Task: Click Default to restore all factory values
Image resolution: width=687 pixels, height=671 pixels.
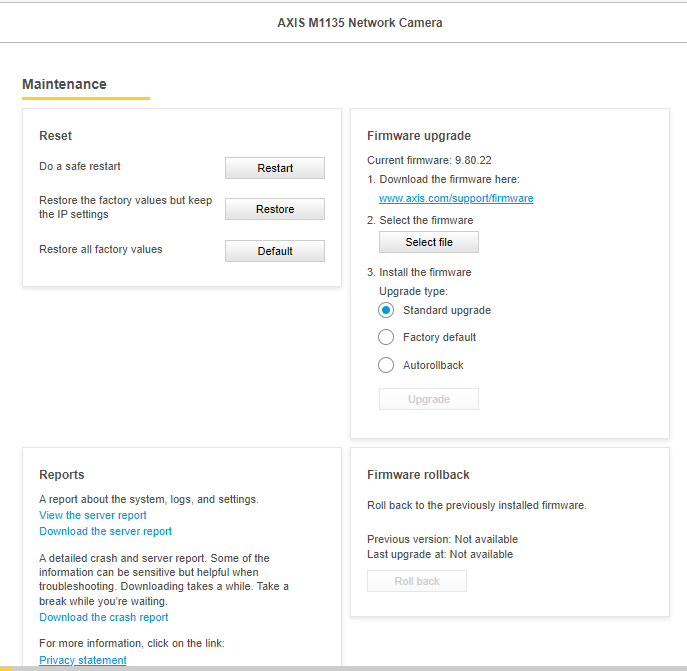Action: click(274, 251)
